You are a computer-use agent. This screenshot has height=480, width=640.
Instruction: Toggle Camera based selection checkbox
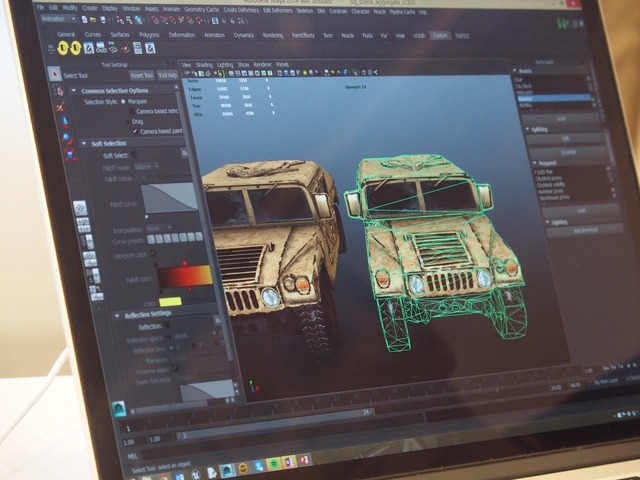[x=131, y=111]
